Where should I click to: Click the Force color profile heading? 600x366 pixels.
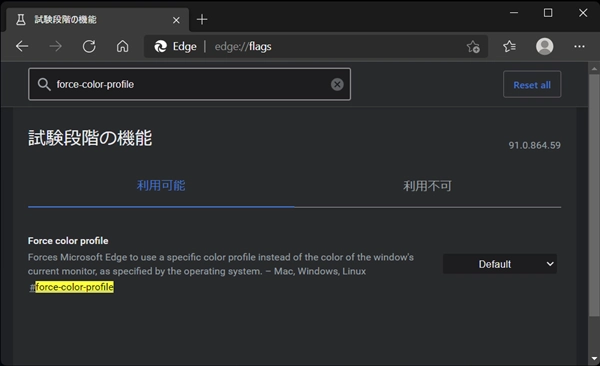[x=68, y=241]
